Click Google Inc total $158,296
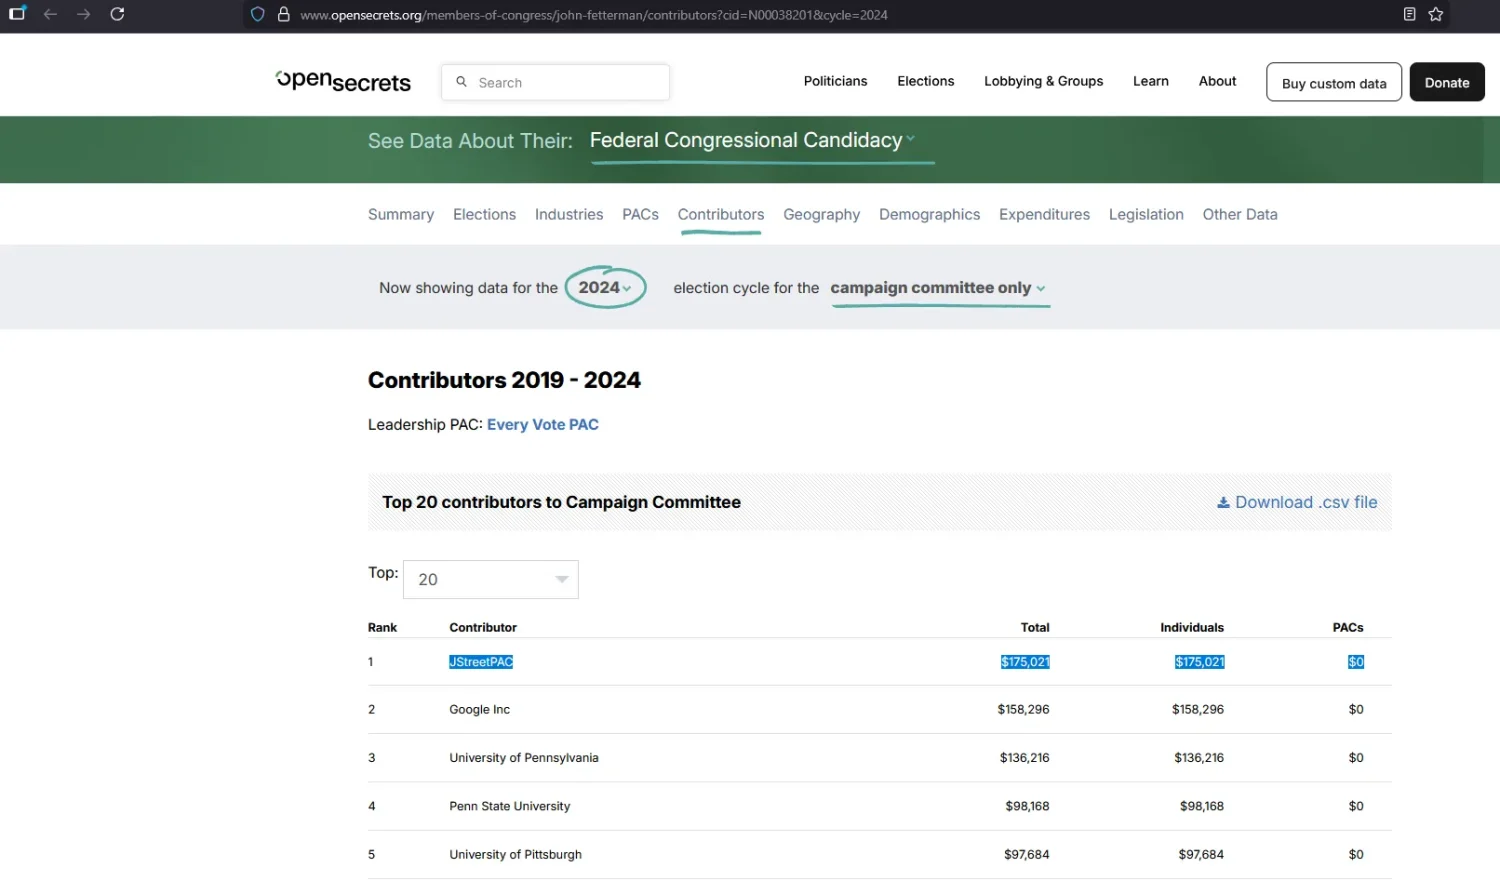 tap(1023, 709)
